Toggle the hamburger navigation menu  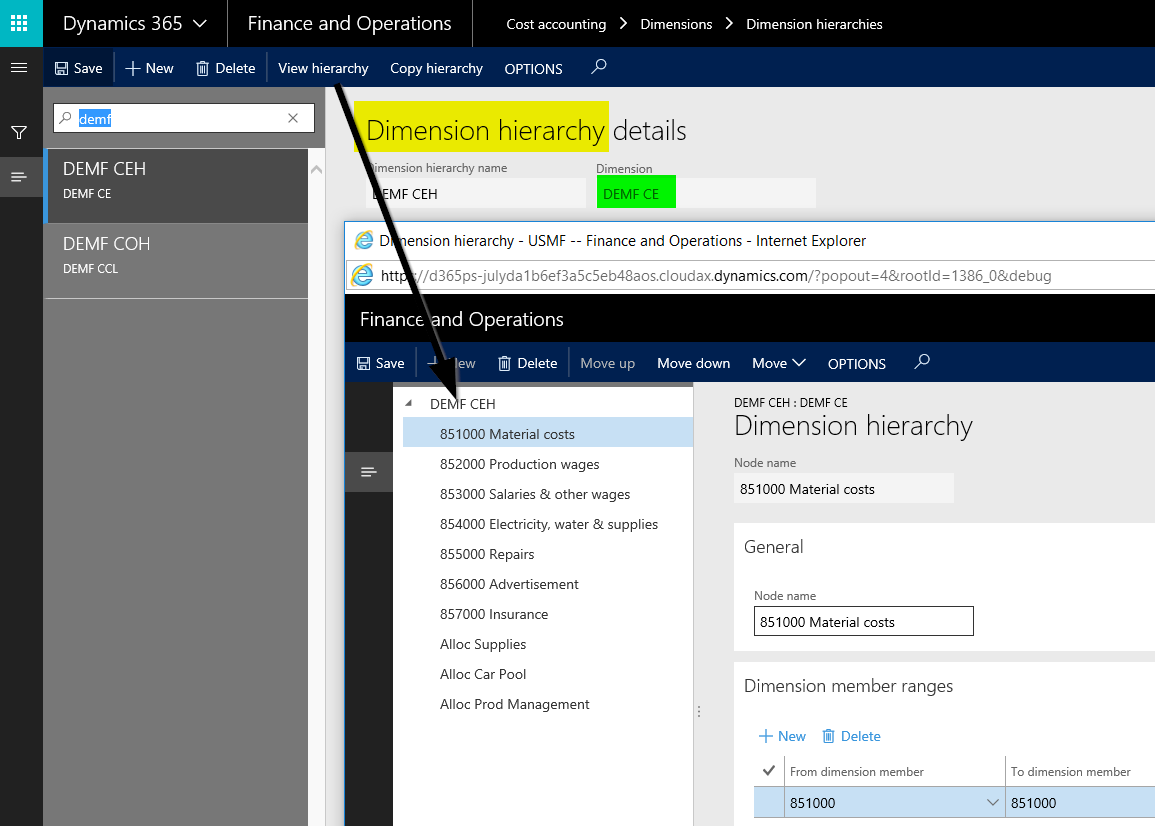[18, 68]
